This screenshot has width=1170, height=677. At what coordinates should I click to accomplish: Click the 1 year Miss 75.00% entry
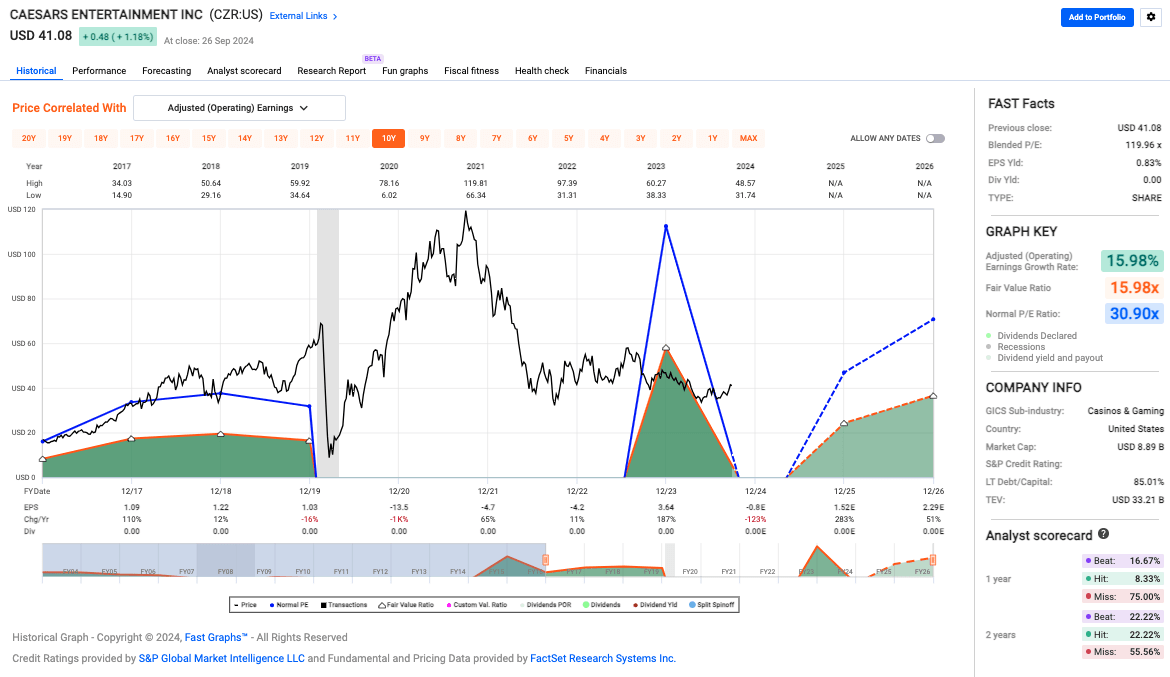click(x=1122, y=596)
